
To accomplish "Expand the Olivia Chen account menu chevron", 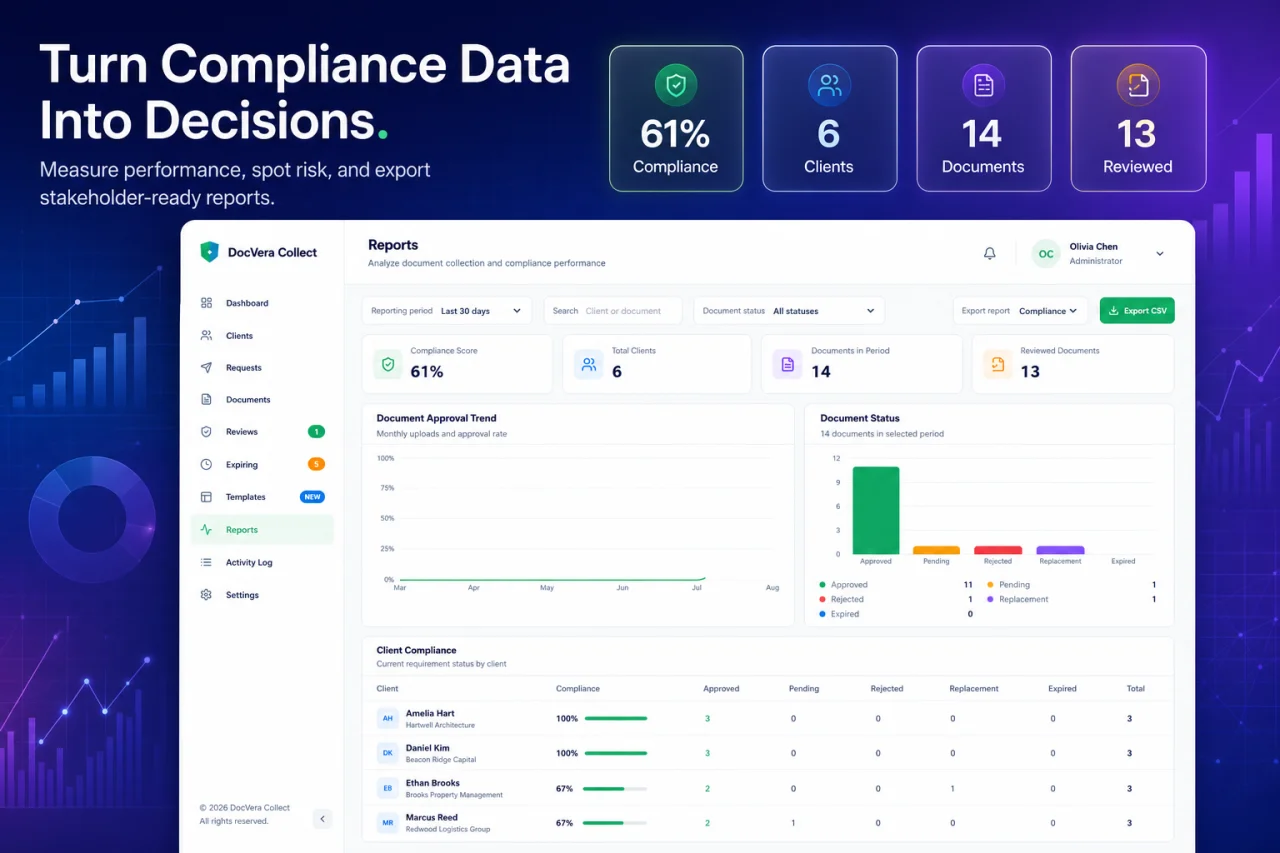I will (1160, 254).
